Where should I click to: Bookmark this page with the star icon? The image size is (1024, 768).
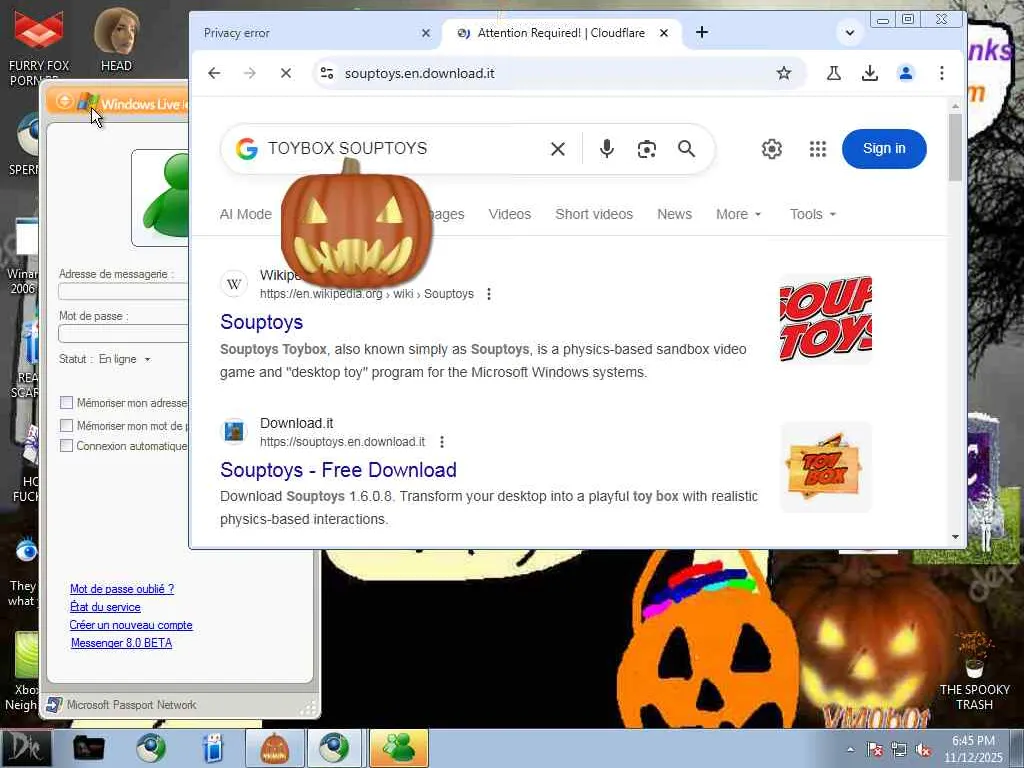[784, 73]
